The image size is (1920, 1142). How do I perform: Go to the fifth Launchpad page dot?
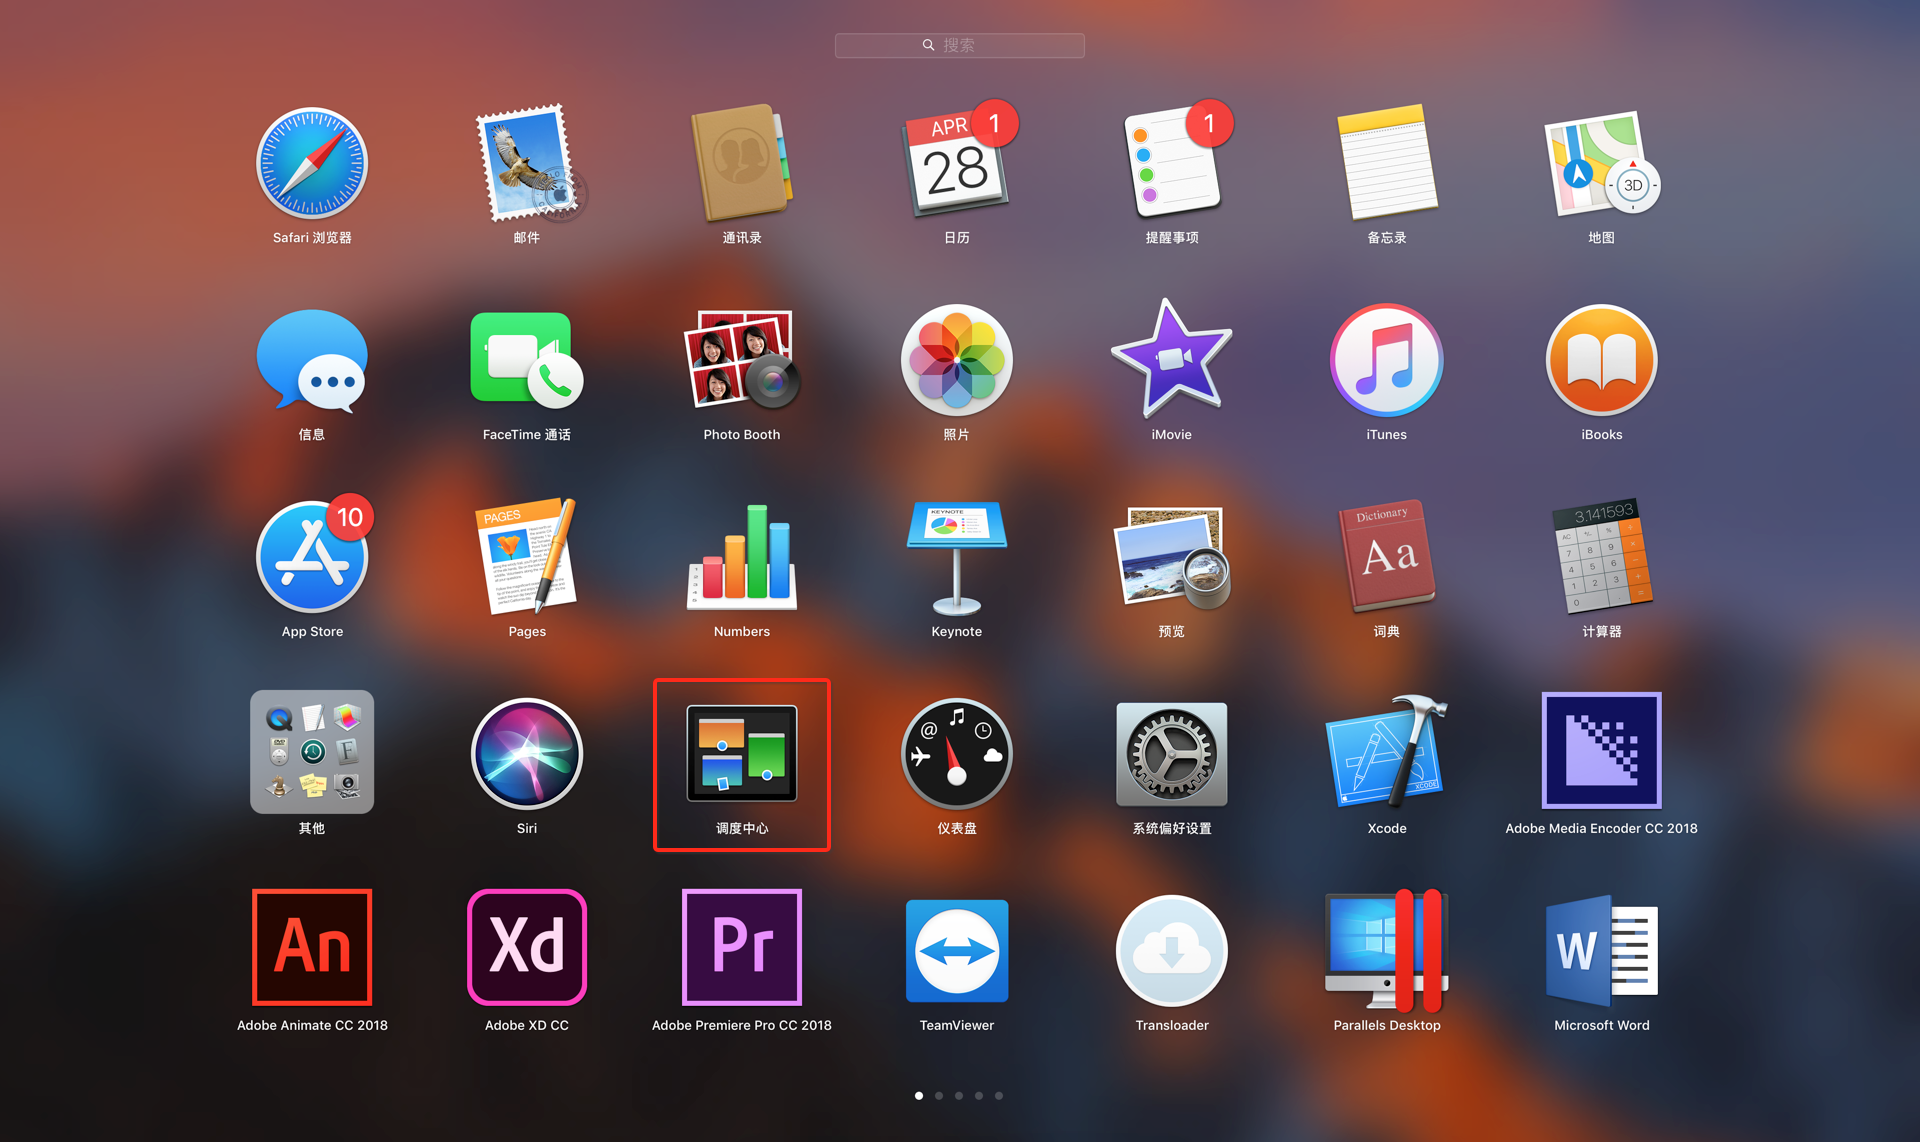coord(999,1096)
